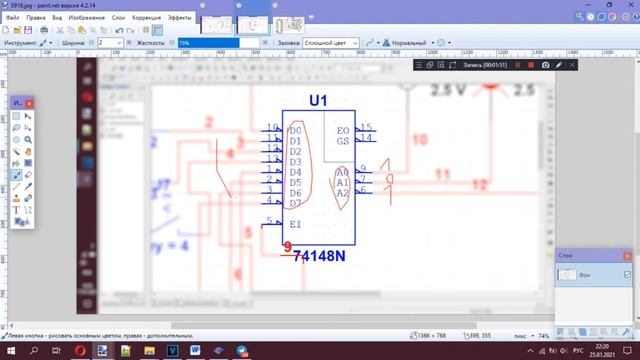Click the New file icon
This screenshot has width=640, height=360.
point(6,30)
